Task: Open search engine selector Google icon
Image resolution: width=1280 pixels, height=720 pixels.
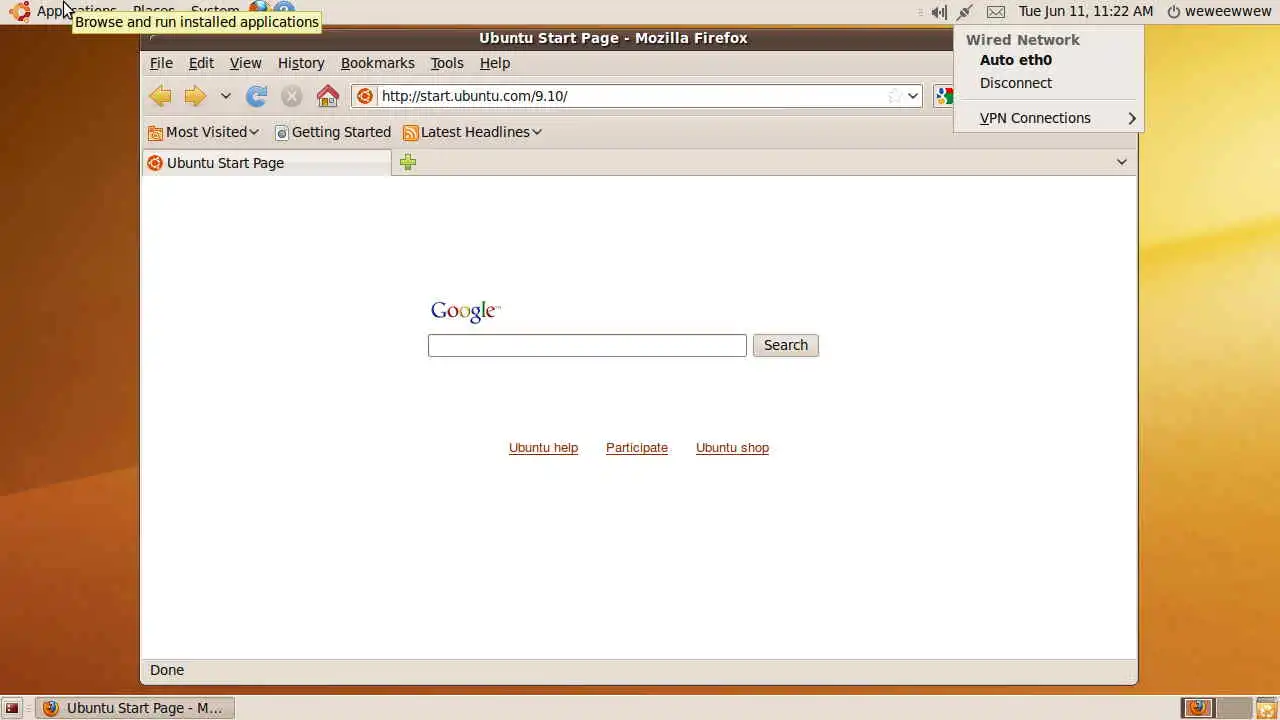Action: pyautogui.click(x=943, y=96)
